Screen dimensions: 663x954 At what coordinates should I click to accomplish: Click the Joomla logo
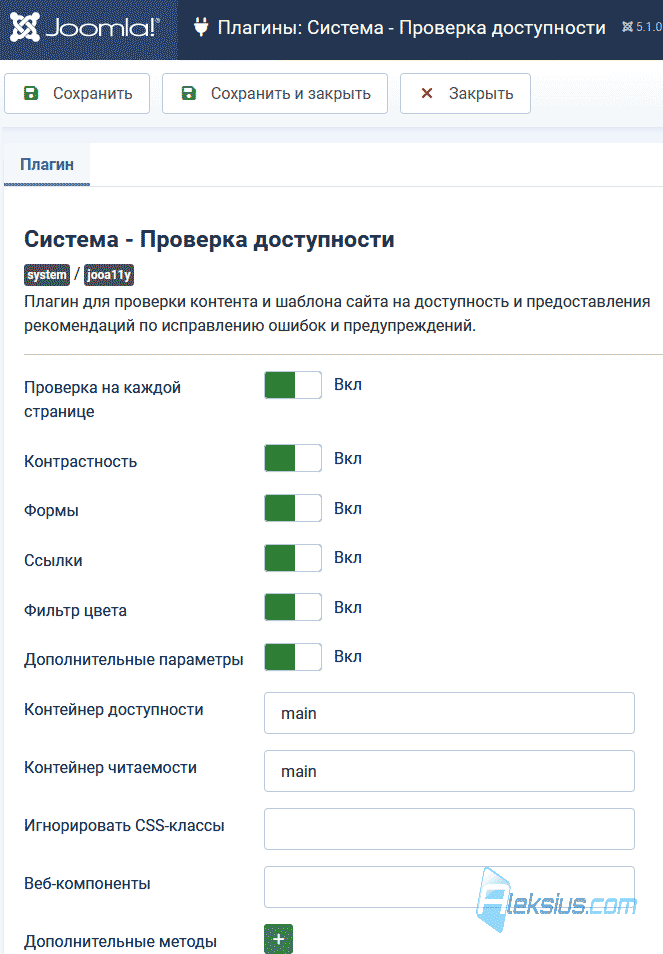(x=85, y=27)
